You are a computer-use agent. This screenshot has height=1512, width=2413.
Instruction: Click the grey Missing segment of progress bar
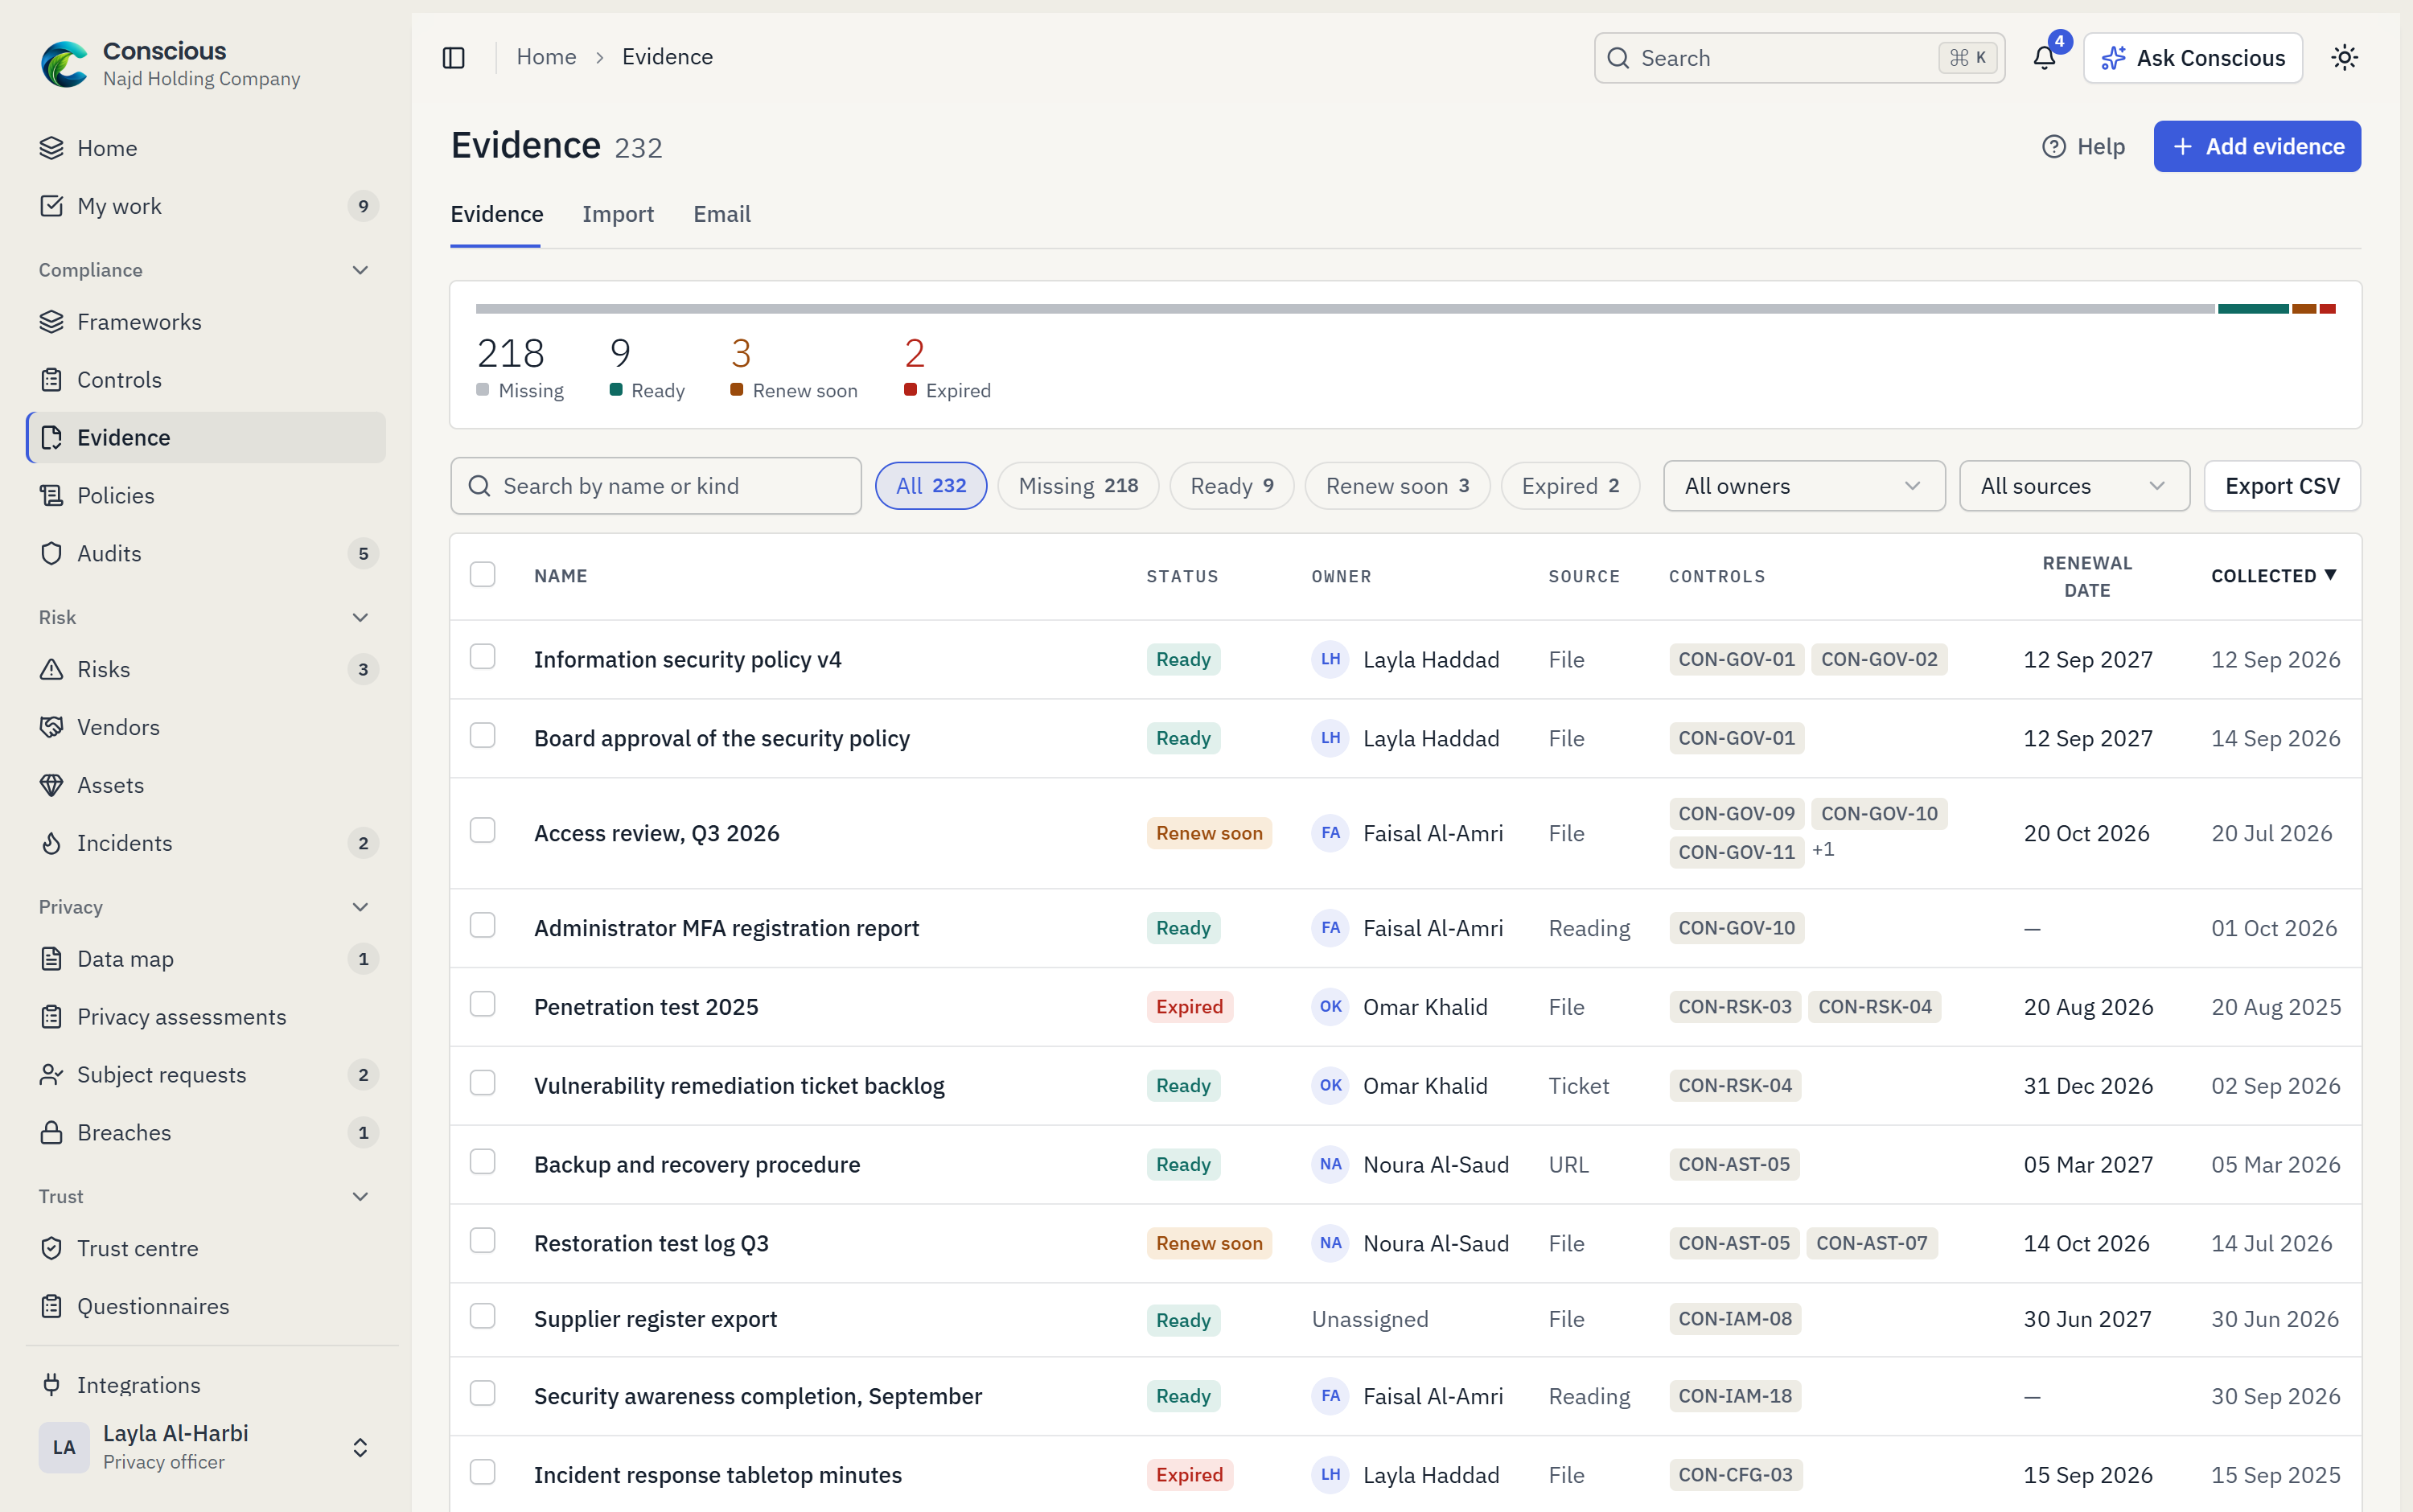coord(1344,310)
